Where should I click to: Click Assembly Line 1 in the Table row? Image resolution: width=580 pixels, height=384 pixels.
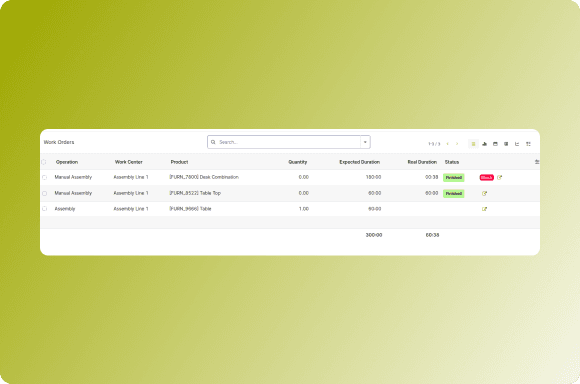[131, 209]
